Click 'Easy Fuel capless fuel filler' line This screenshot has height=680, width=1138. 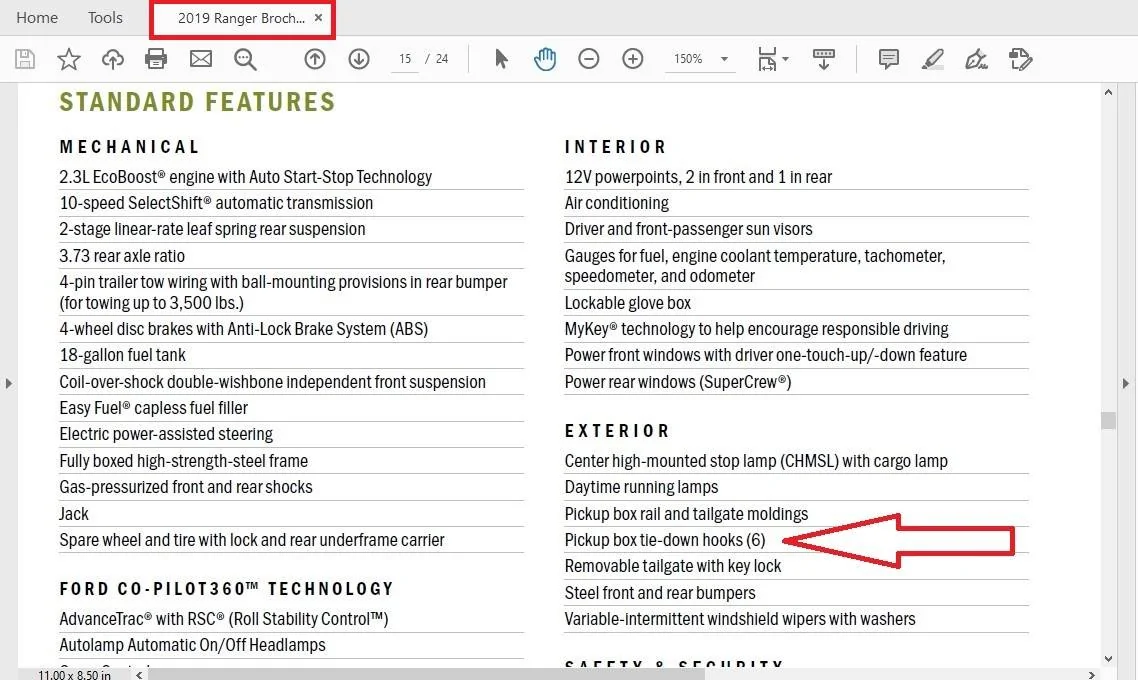coord(154,408)
